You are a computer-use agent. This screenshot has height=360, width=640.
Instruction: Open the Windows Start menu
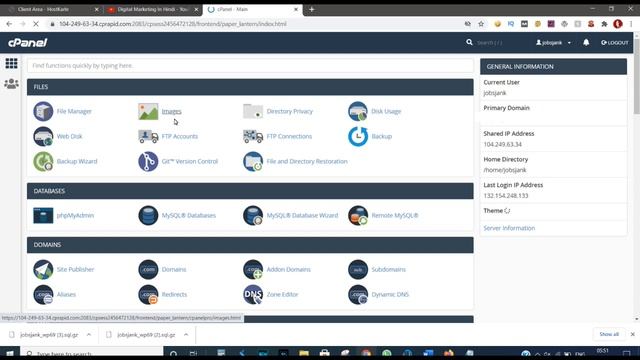[9, 353]
